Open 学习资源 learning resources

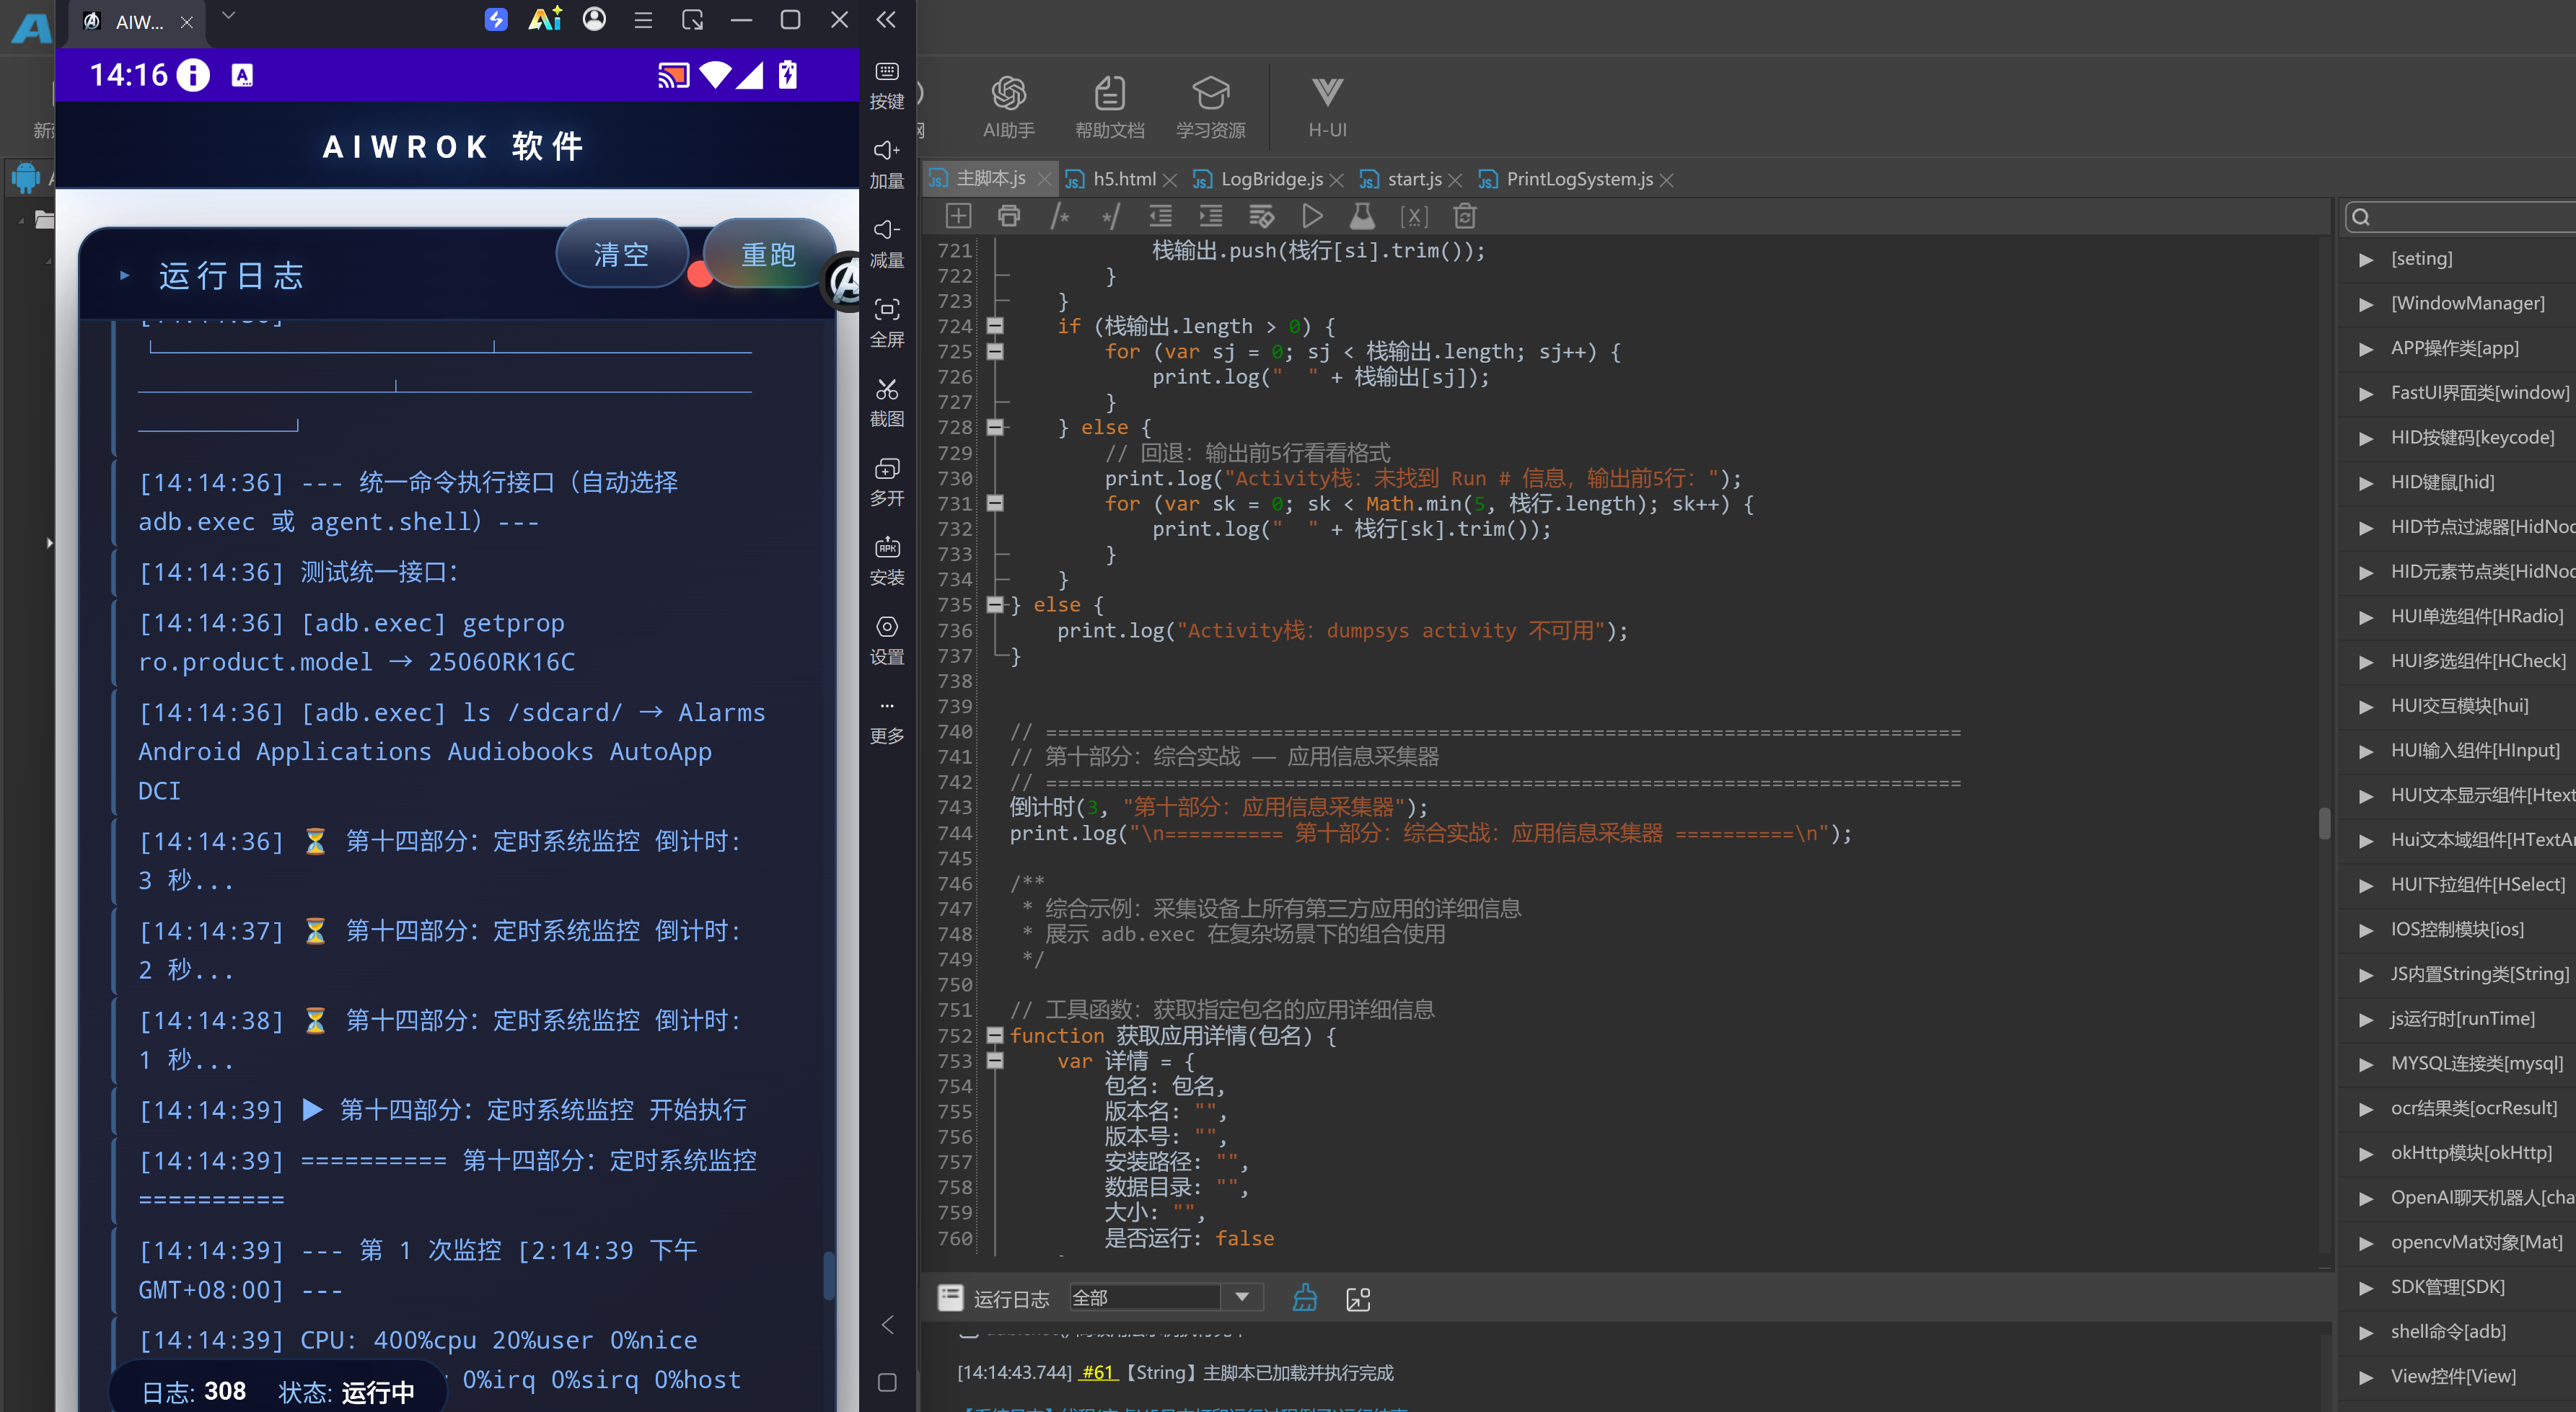coord(1210,107)
